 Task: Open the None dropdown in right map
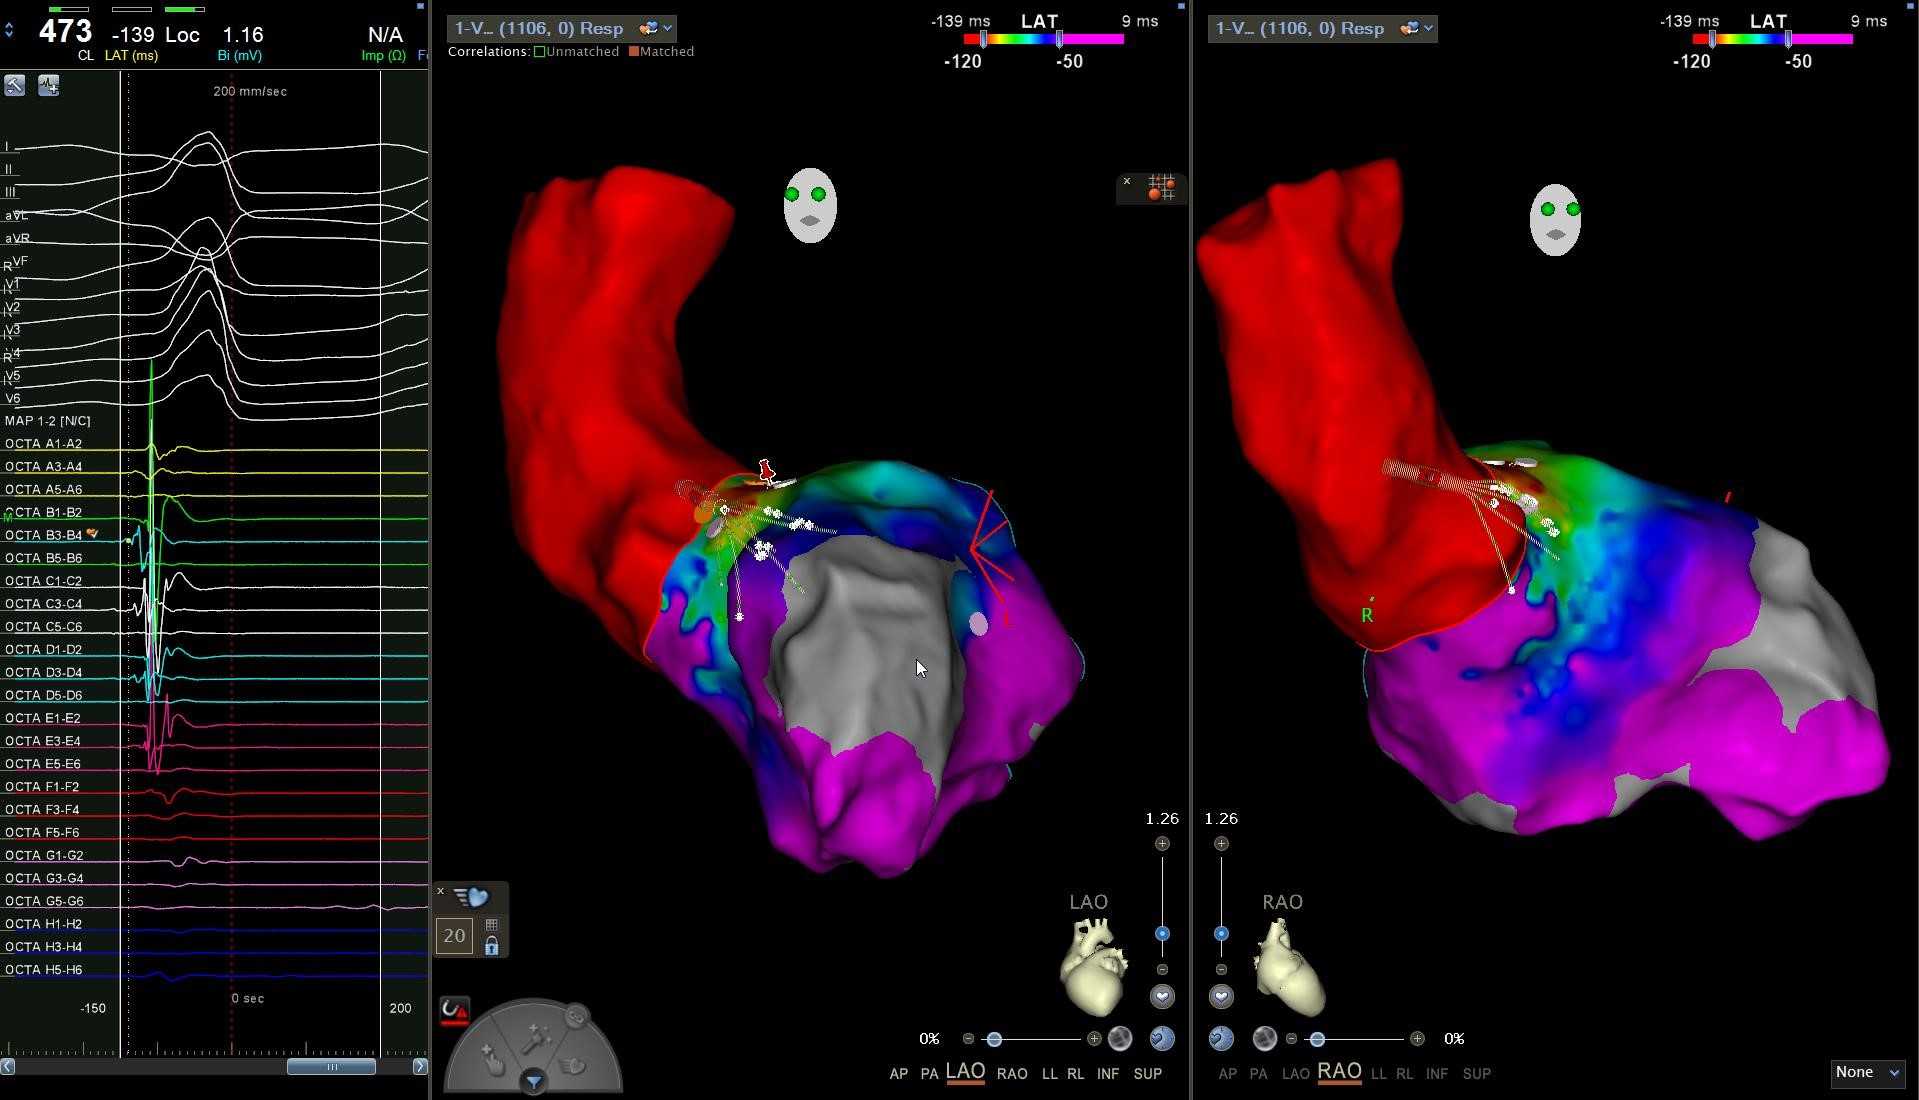tap(1867, 1073)
